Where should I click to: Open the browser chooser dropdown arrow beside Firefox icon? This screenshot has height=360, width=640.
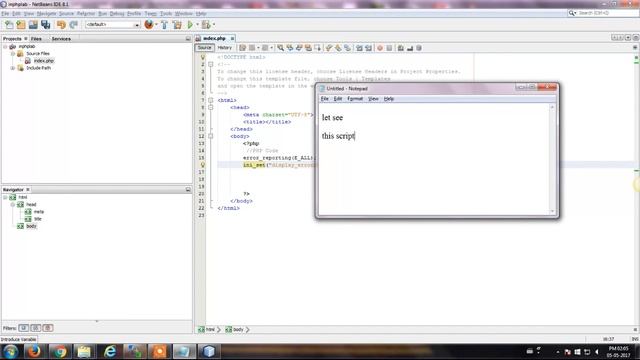pyautogui.click(x=156, y=24)
